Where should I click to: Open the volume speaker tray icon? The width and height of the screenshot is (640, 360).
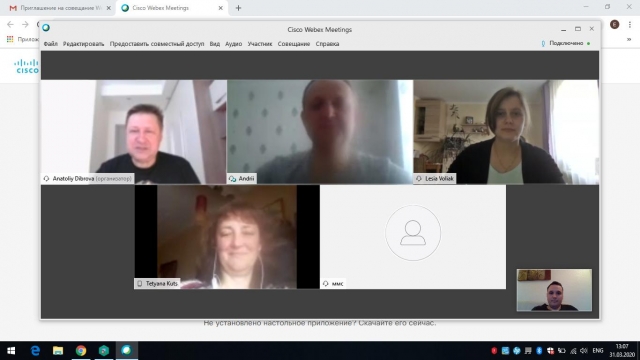(584, 351)
